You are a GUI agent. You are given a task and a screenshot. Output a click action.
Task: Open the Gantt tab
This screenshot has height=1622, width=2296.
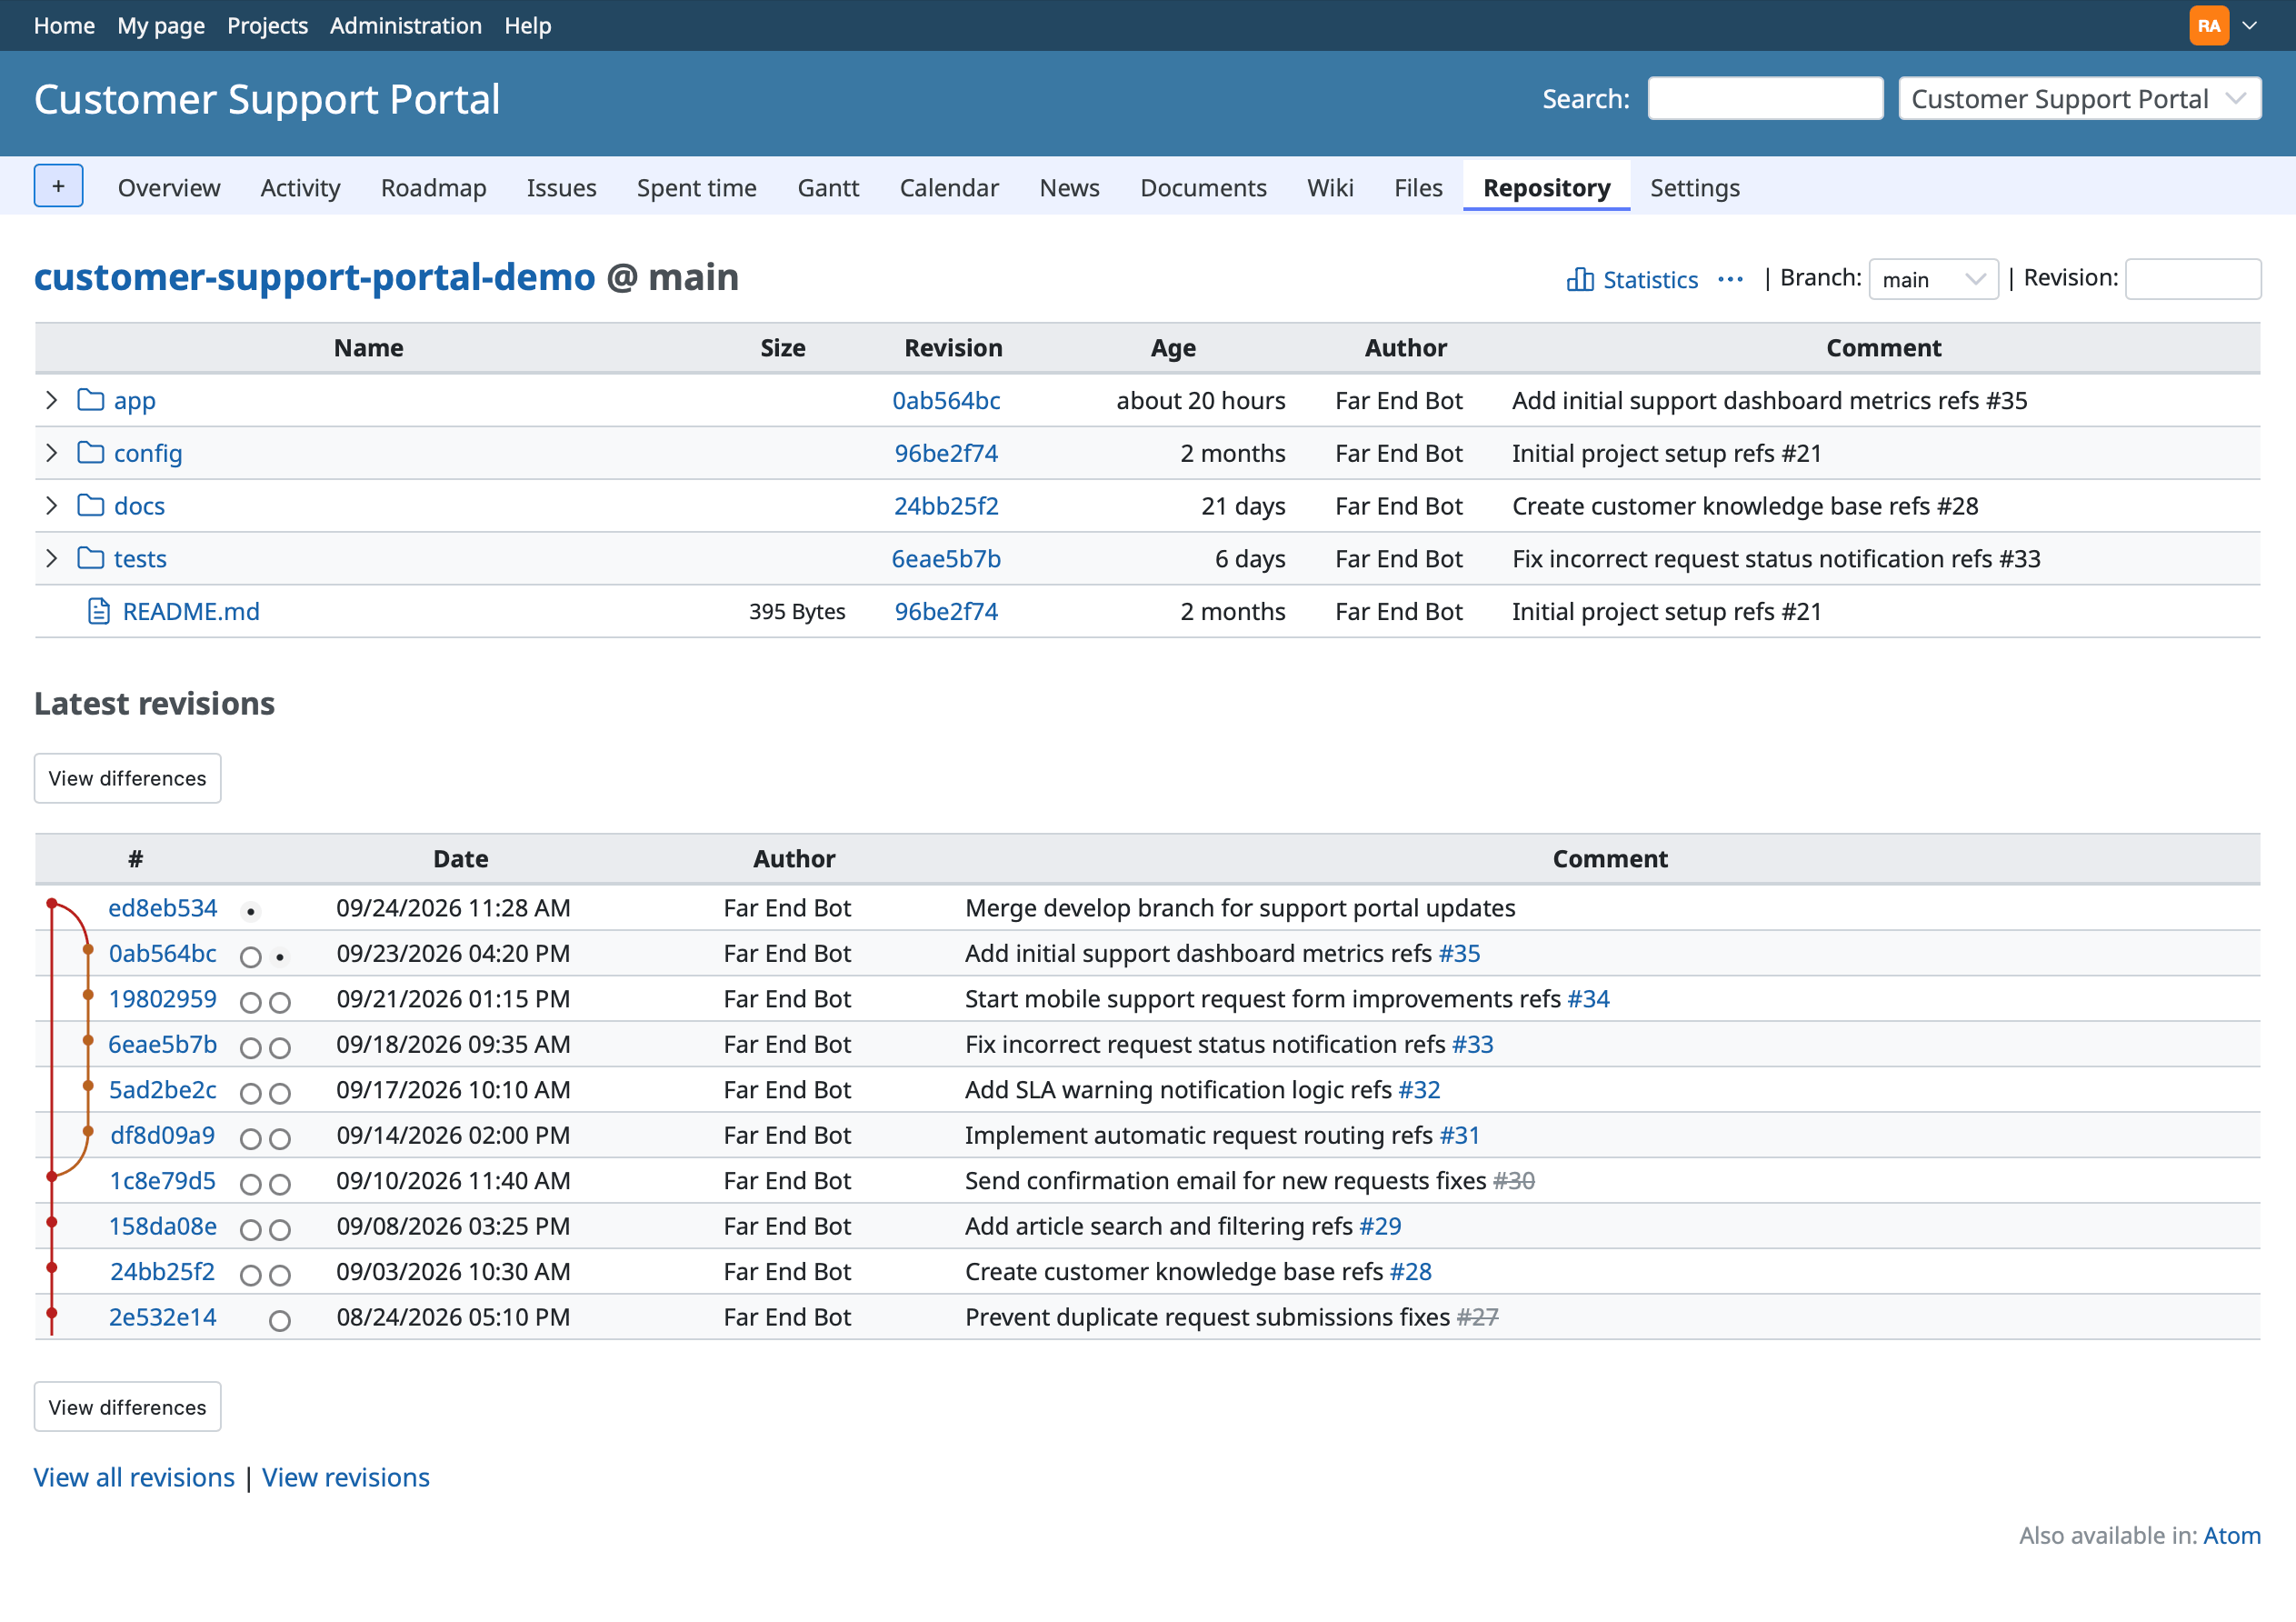[827, 187]
